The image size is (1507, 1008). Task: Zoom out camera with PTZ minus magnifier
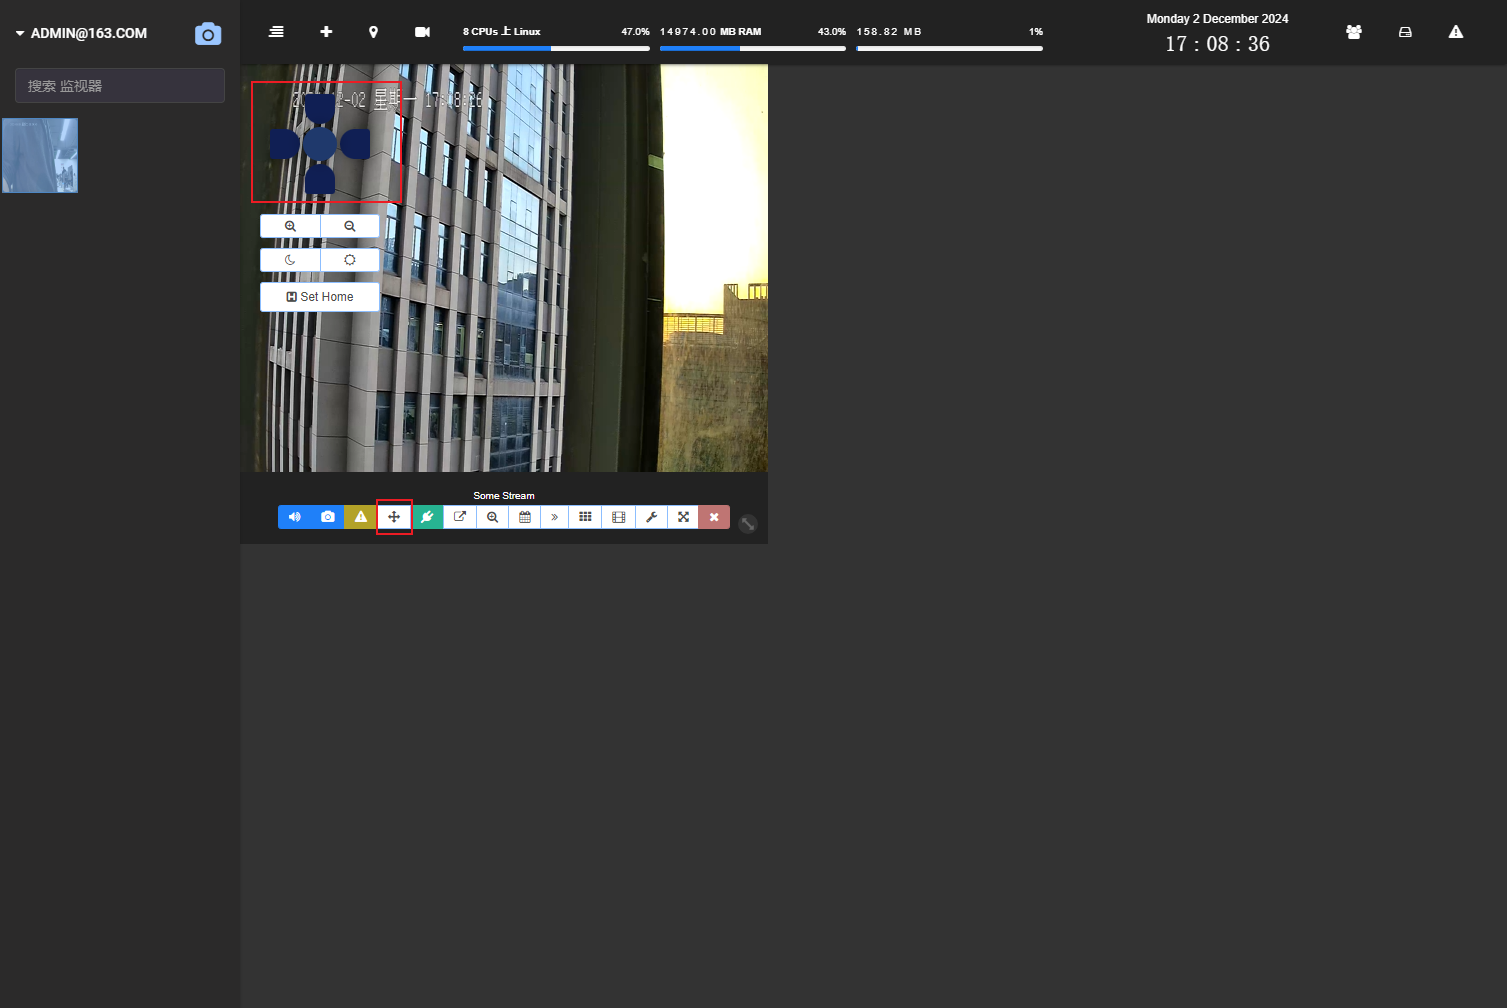pyautogui.click(x=350, y=226)
